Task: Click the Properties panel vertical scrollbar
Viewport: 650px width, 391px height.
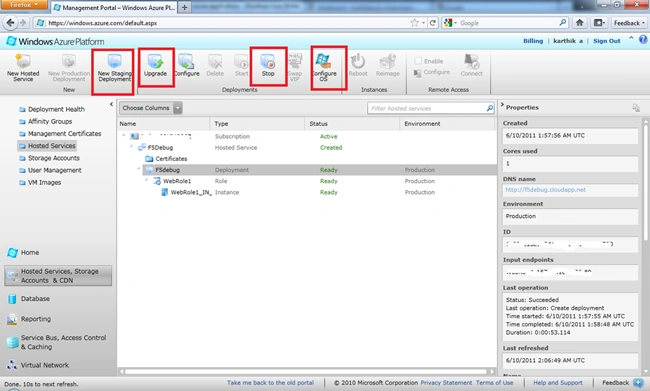Action: 645,182
